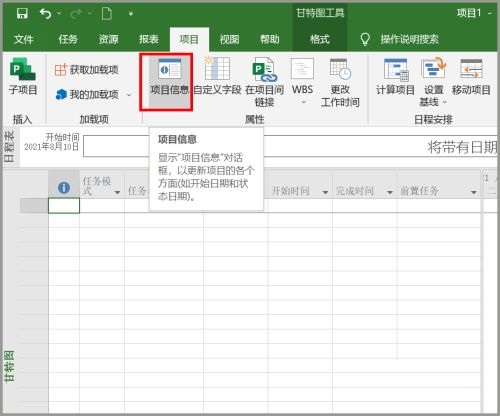Screen dimensions: 500x416
Task: Click the Undo arrow icon
Action: 45,14
